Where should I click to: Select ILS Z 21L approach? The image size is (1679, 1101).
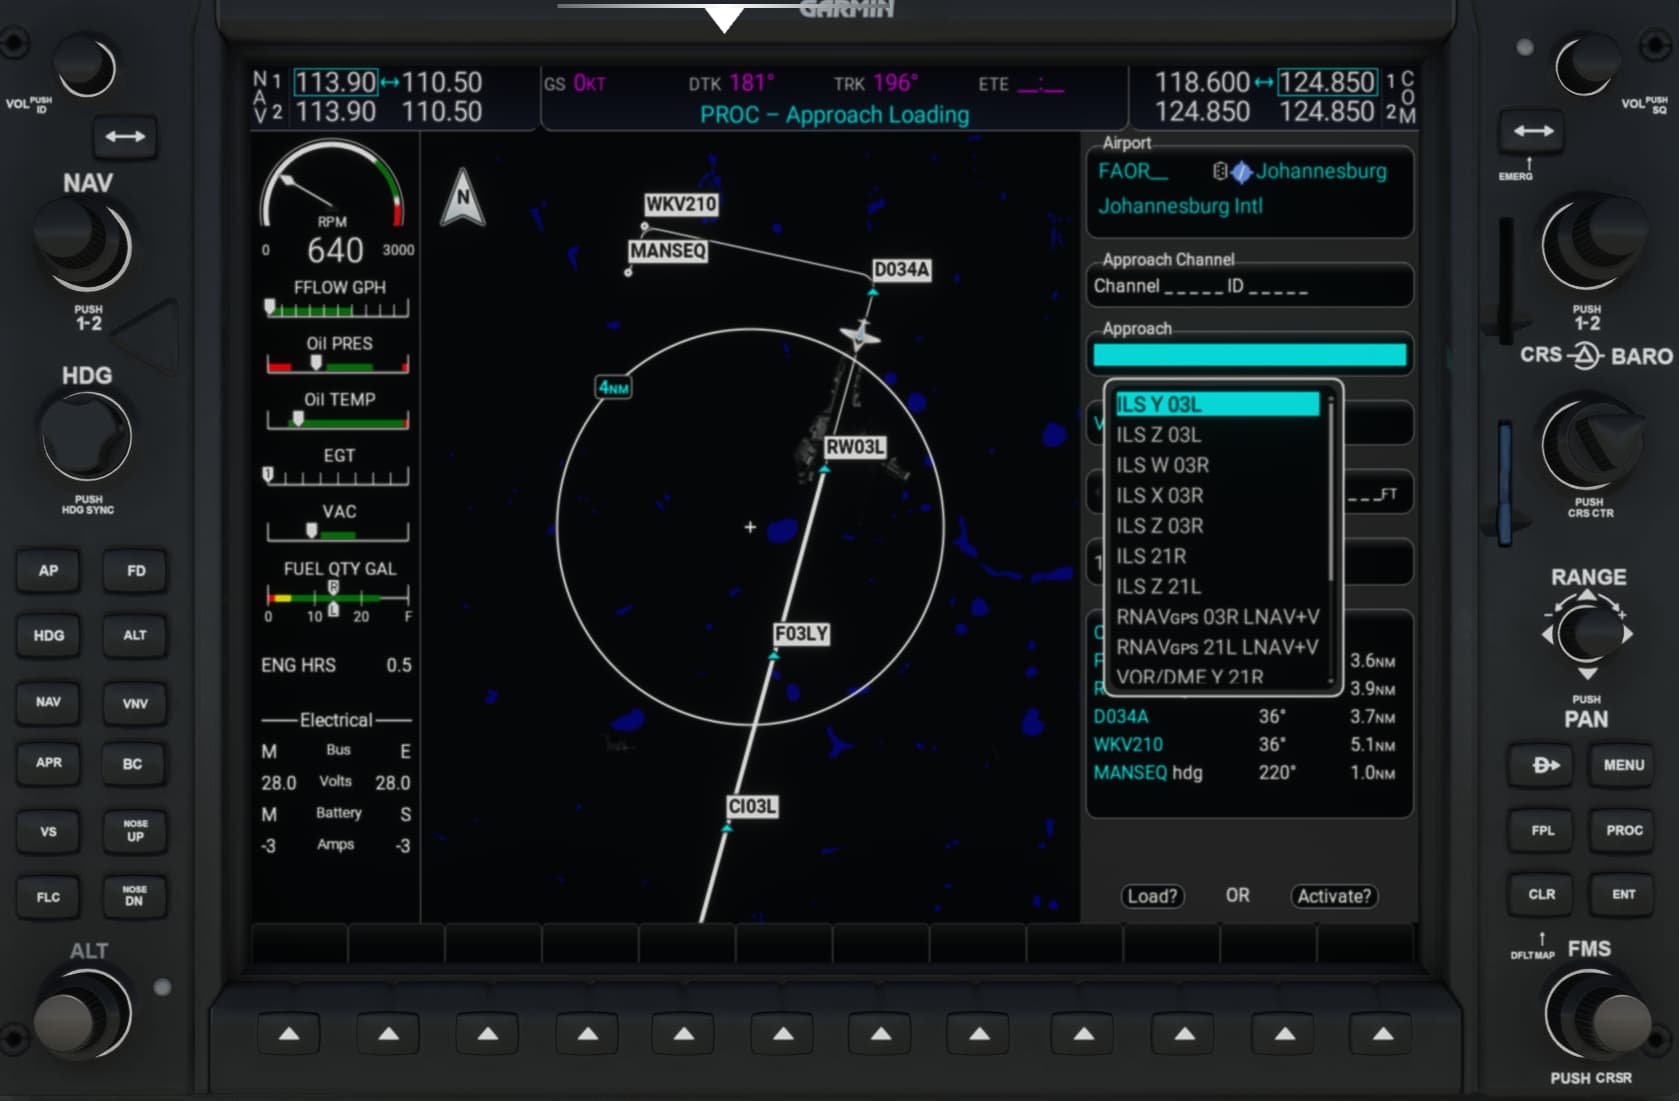pyautogui.click(x=1218, y=586)
